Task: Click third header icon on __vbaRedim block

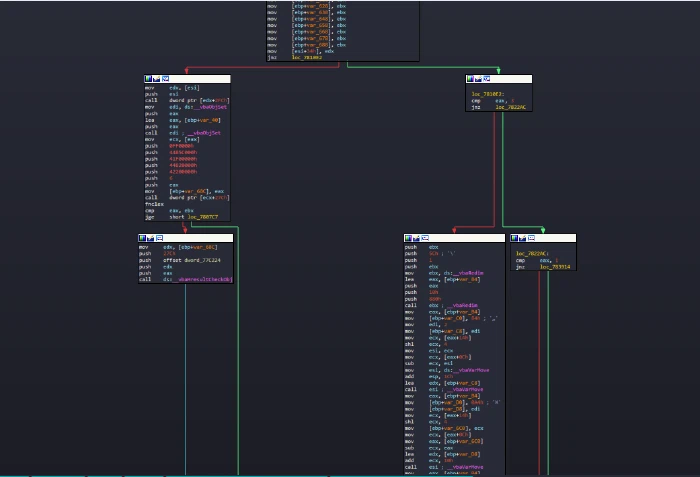Action: tap(425, 238)
